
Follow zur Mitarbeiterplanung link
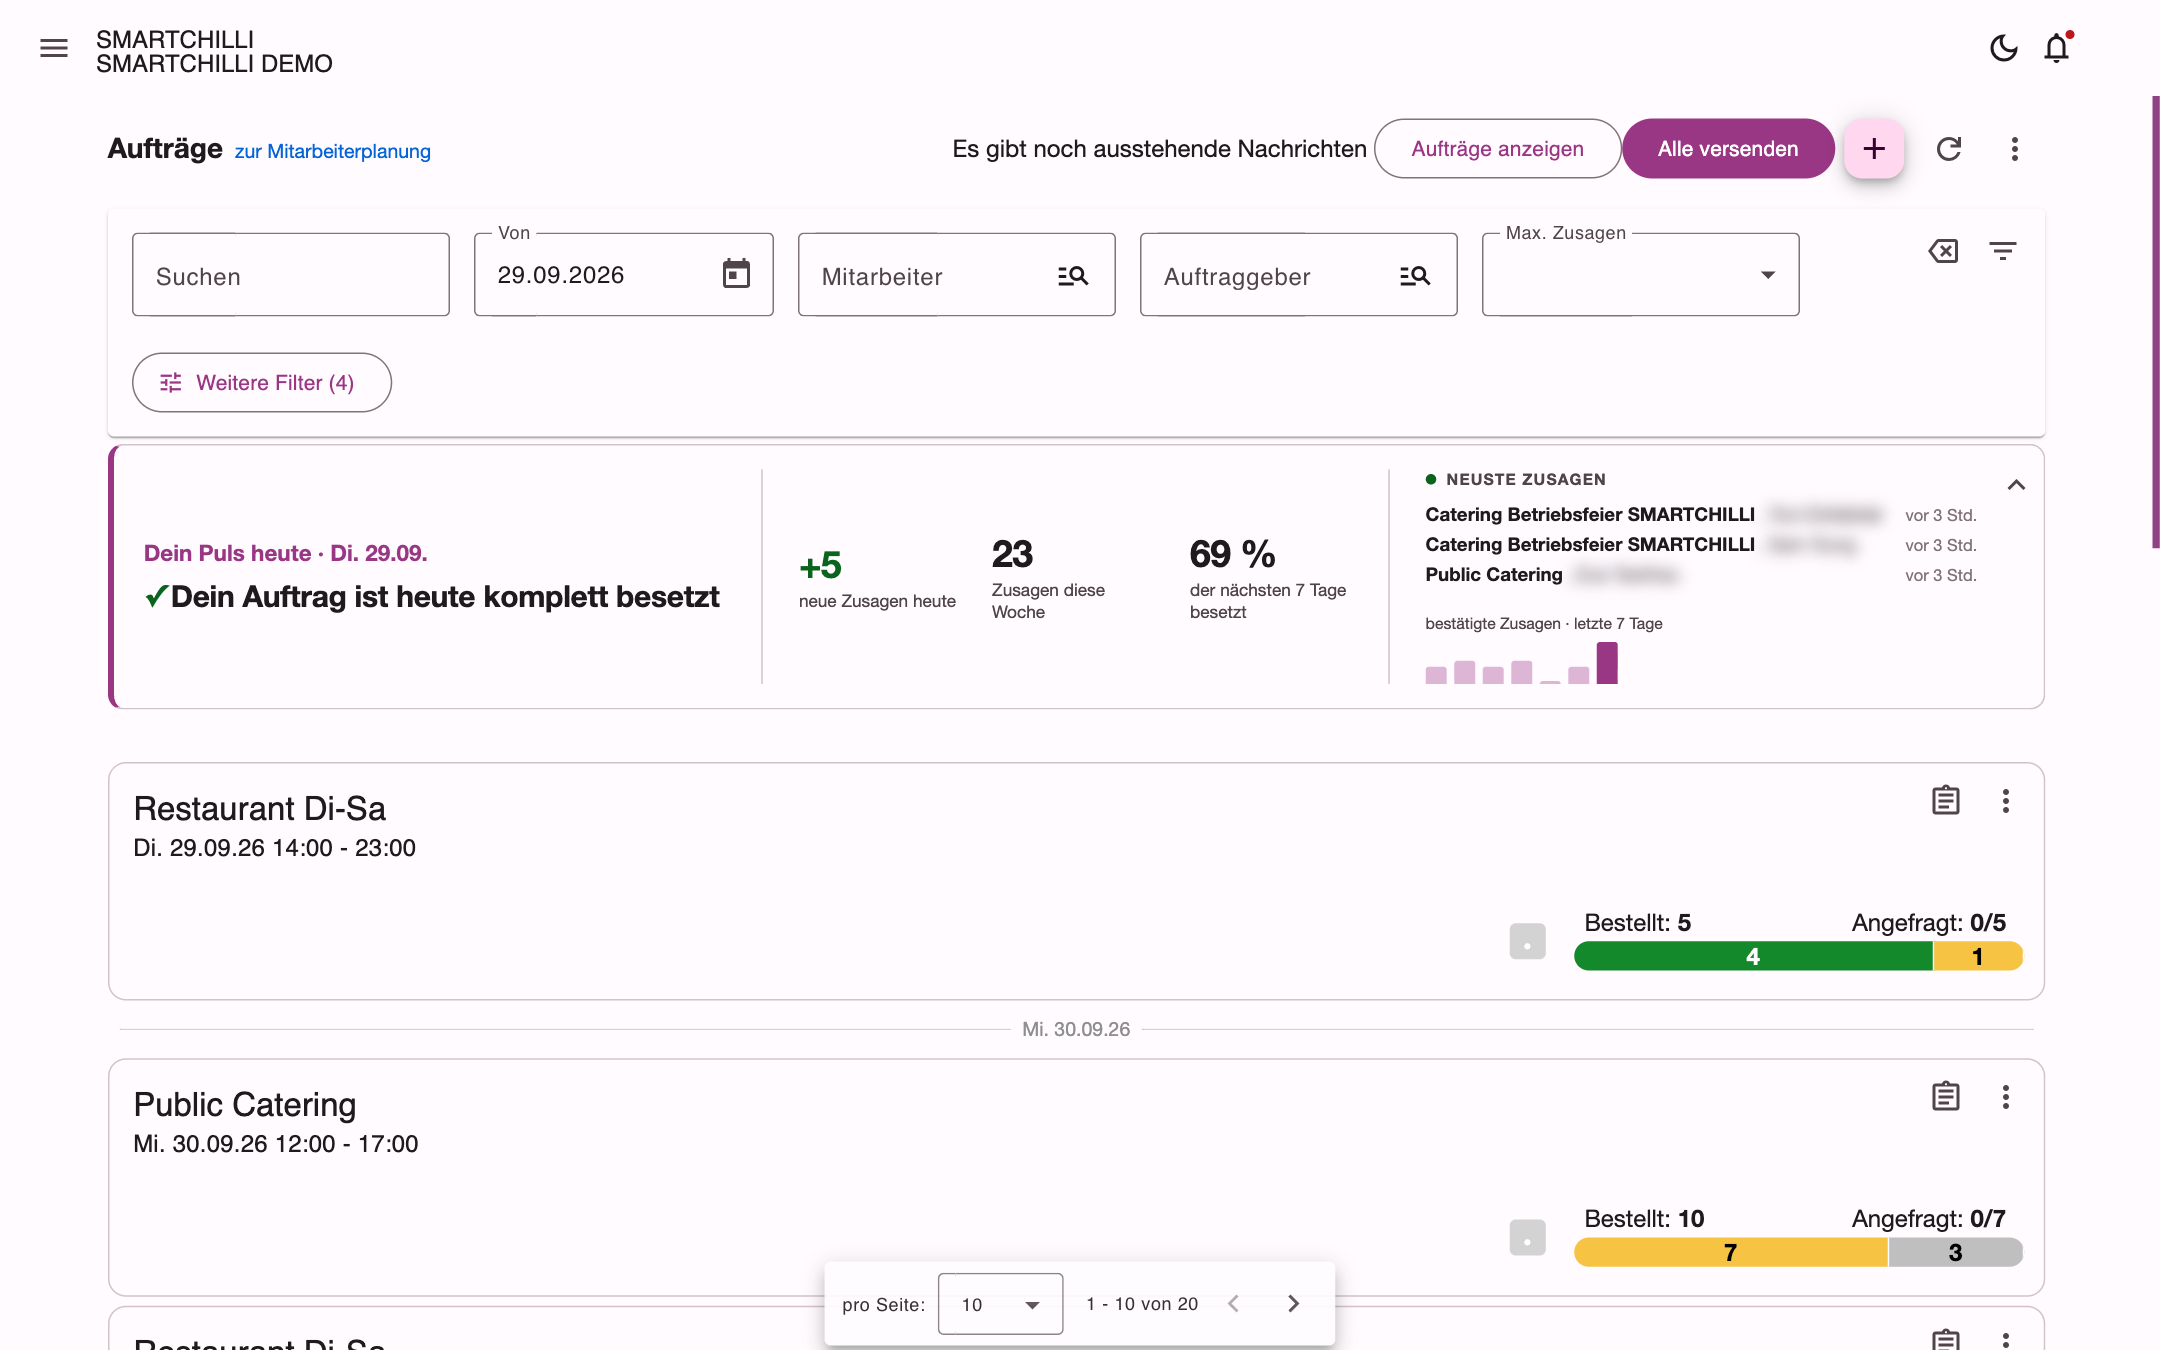pyautogui.click(x=333, y=151)
